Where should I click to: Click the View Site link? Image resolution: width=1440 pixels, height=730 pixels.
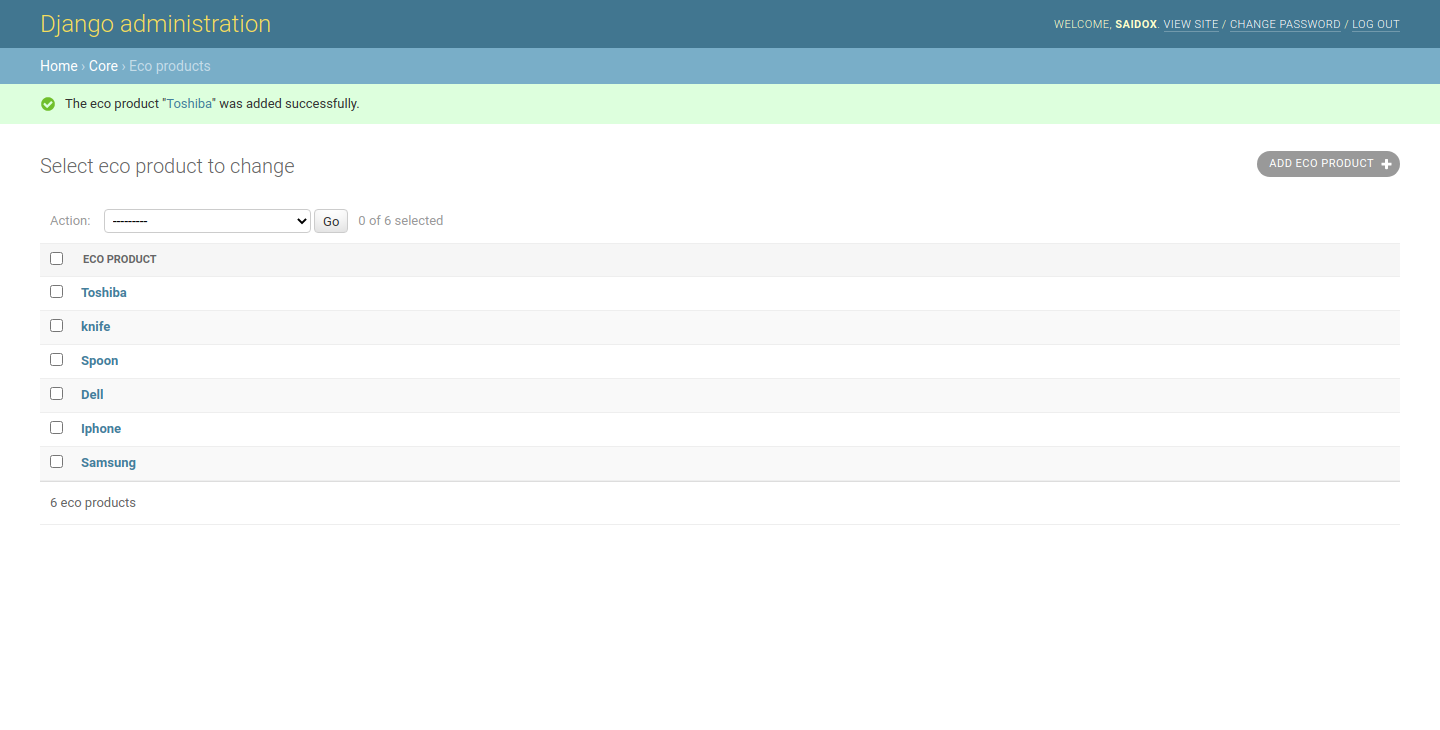tap(1191, 24)
